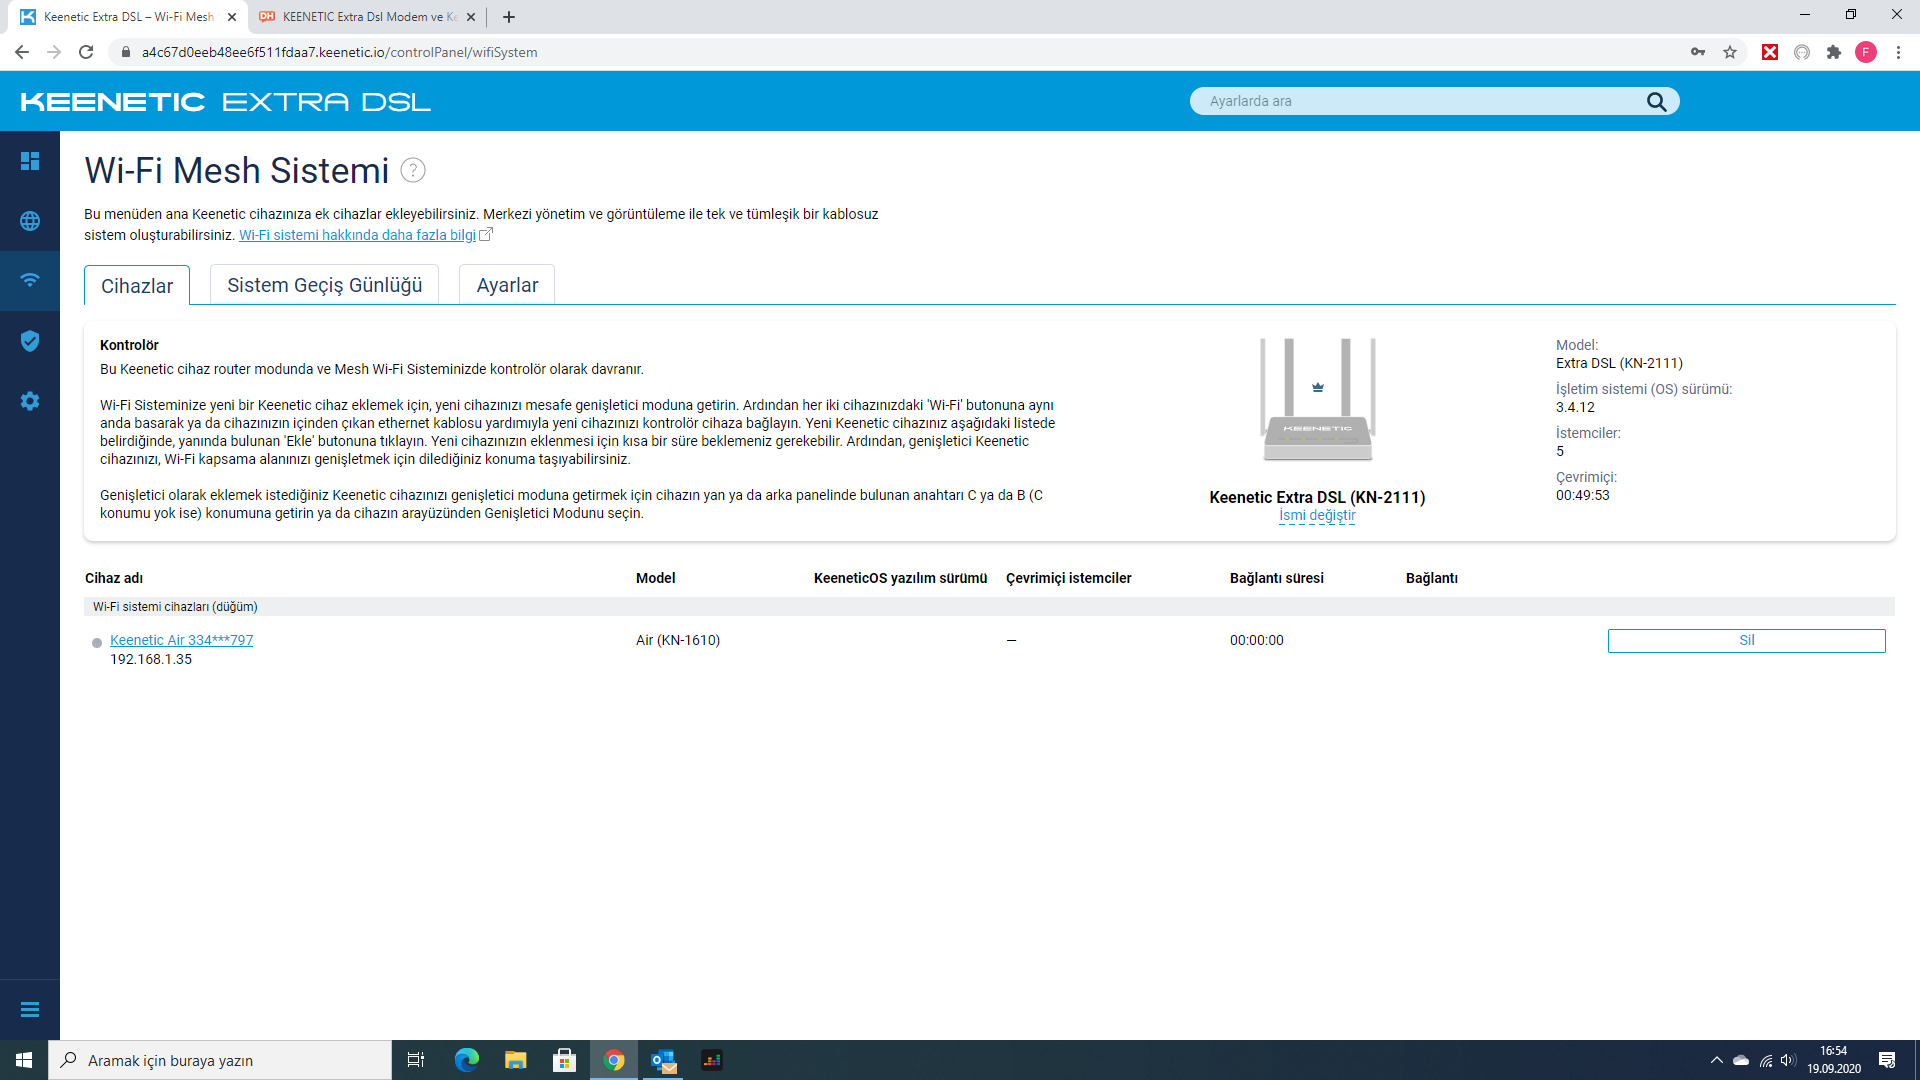Click the Keenetic Extra DSL logo

click(225, 102)
